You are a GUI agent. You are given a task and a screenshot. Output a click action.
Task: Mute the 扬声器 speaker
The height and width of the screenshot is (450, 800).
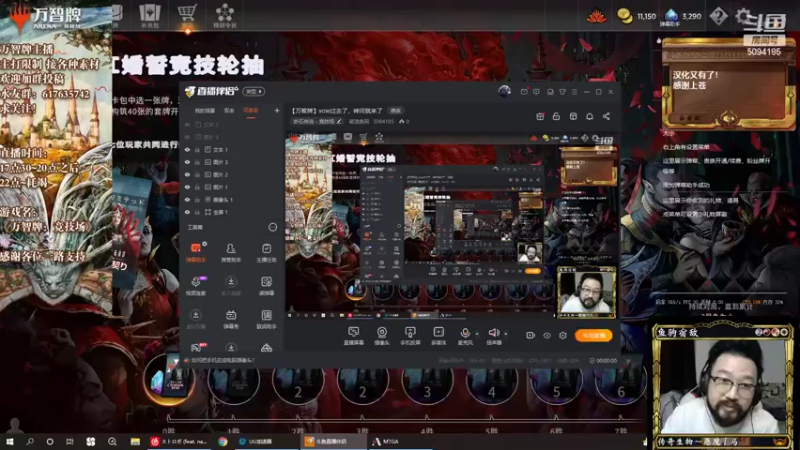[x=494, y=336]
